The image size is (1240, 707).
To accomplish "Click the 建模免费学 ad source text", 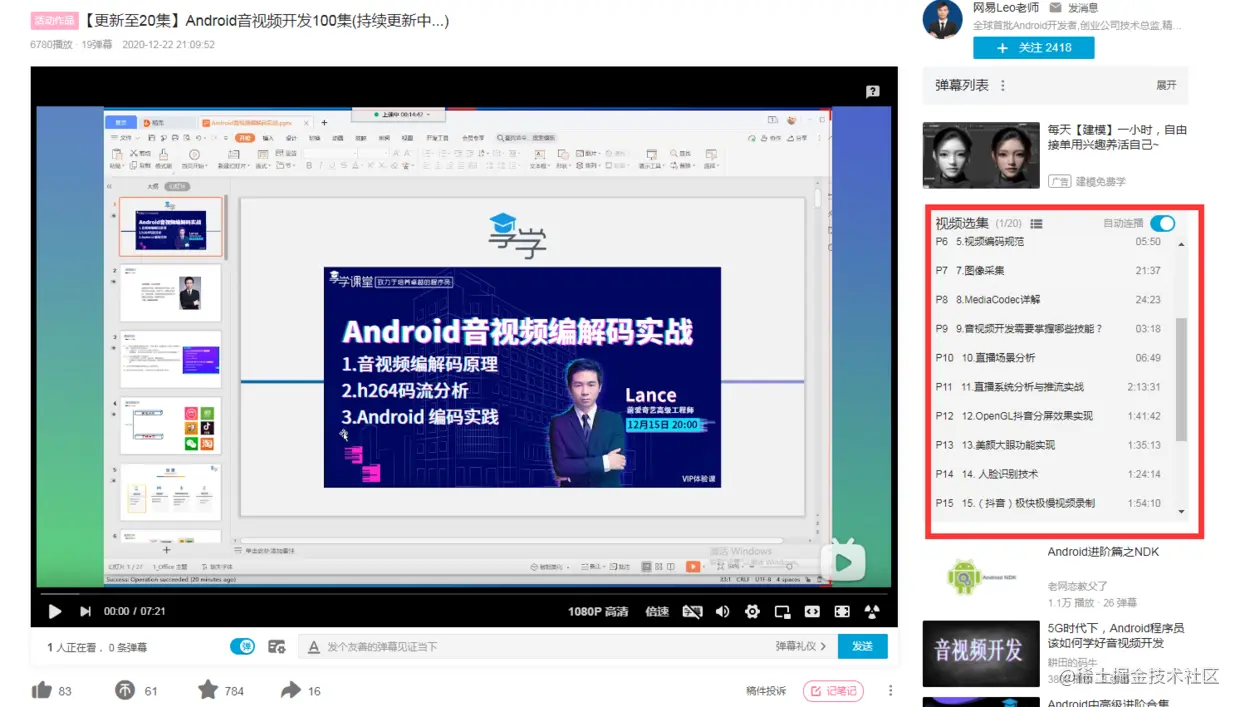I will point(1100,182).
